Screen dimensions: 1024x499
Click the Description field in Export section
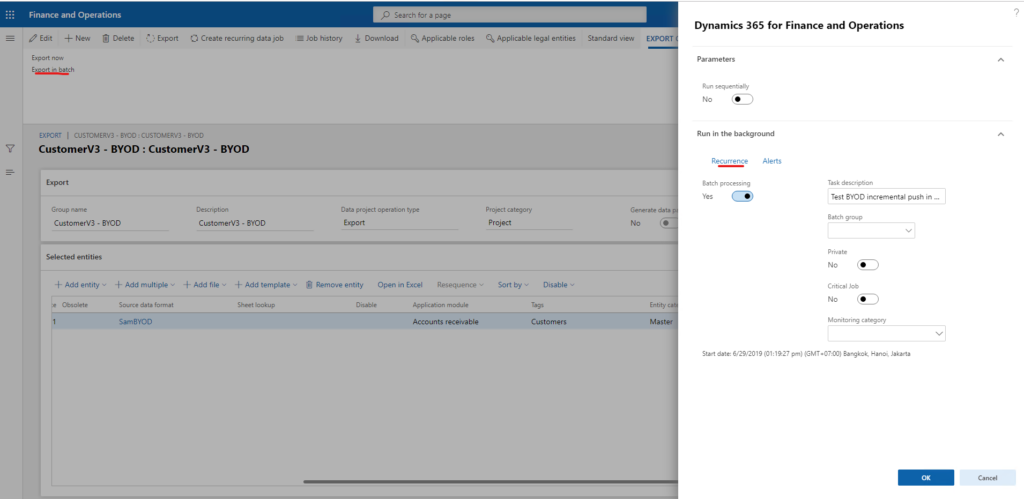click(255, 223)
